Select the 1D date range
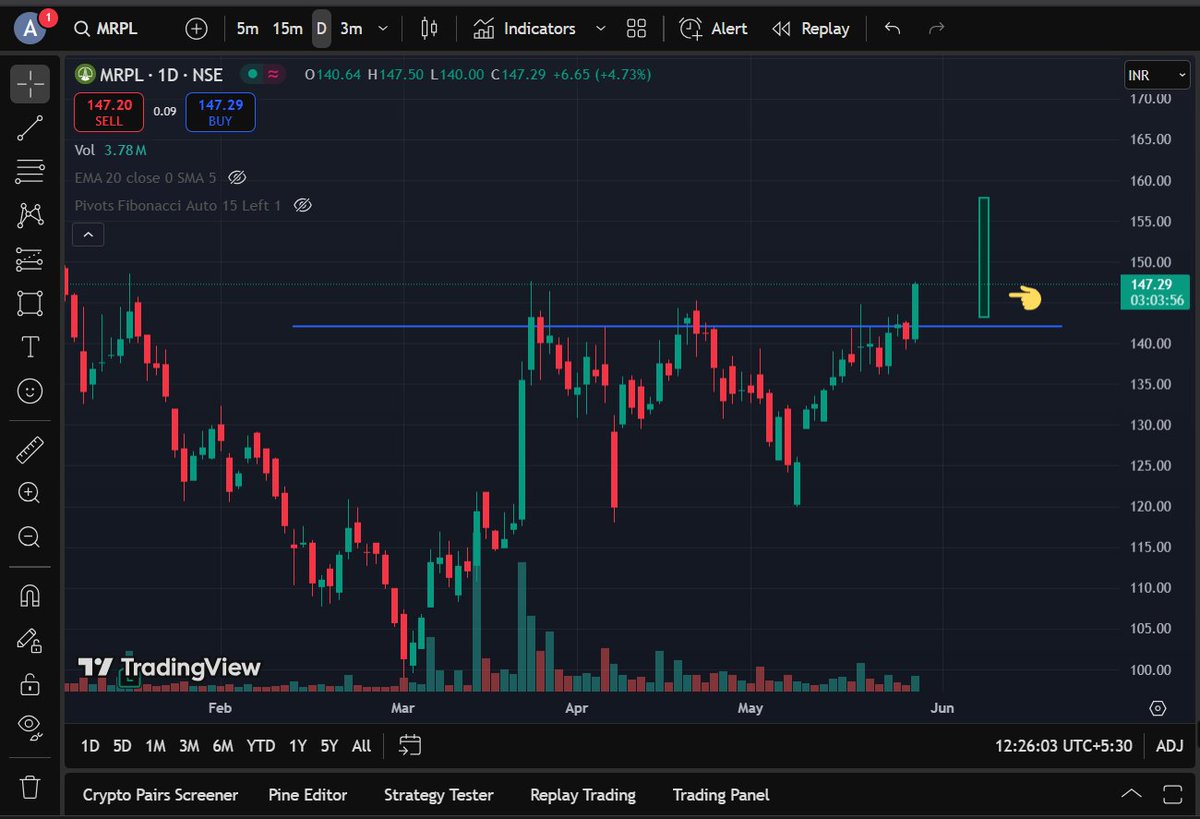Screen dimensions: 1200x819 [x=90, y=745]
